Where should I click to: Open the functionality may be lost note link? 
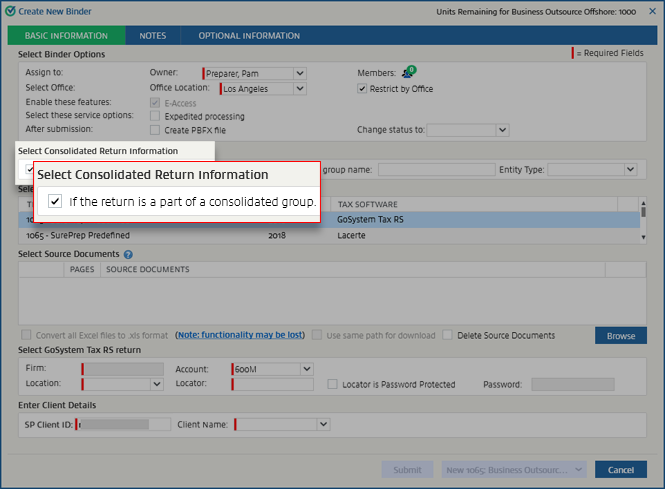click(239, 335)
